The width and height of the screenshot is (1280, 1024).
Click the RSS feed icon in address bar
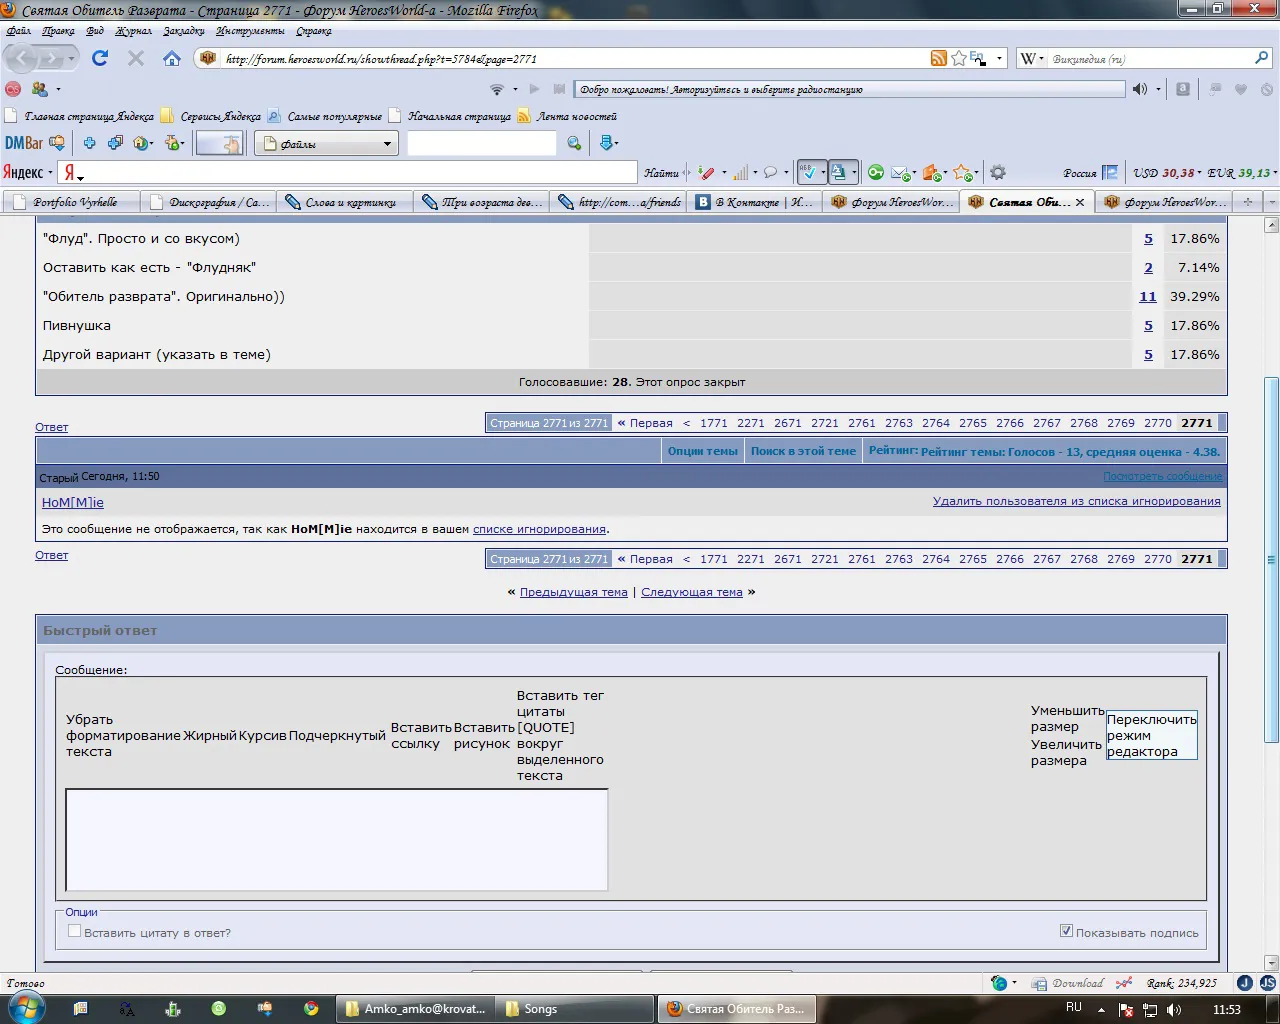pos(938,58)
